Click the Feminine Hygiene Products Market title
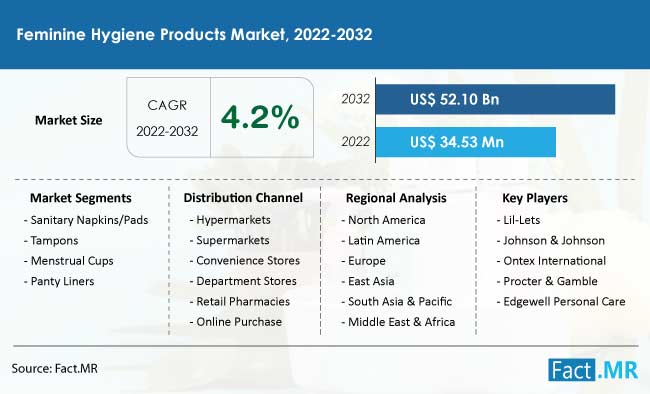The height and width of the screenshot is (394, 650). [x=194, y=34]
